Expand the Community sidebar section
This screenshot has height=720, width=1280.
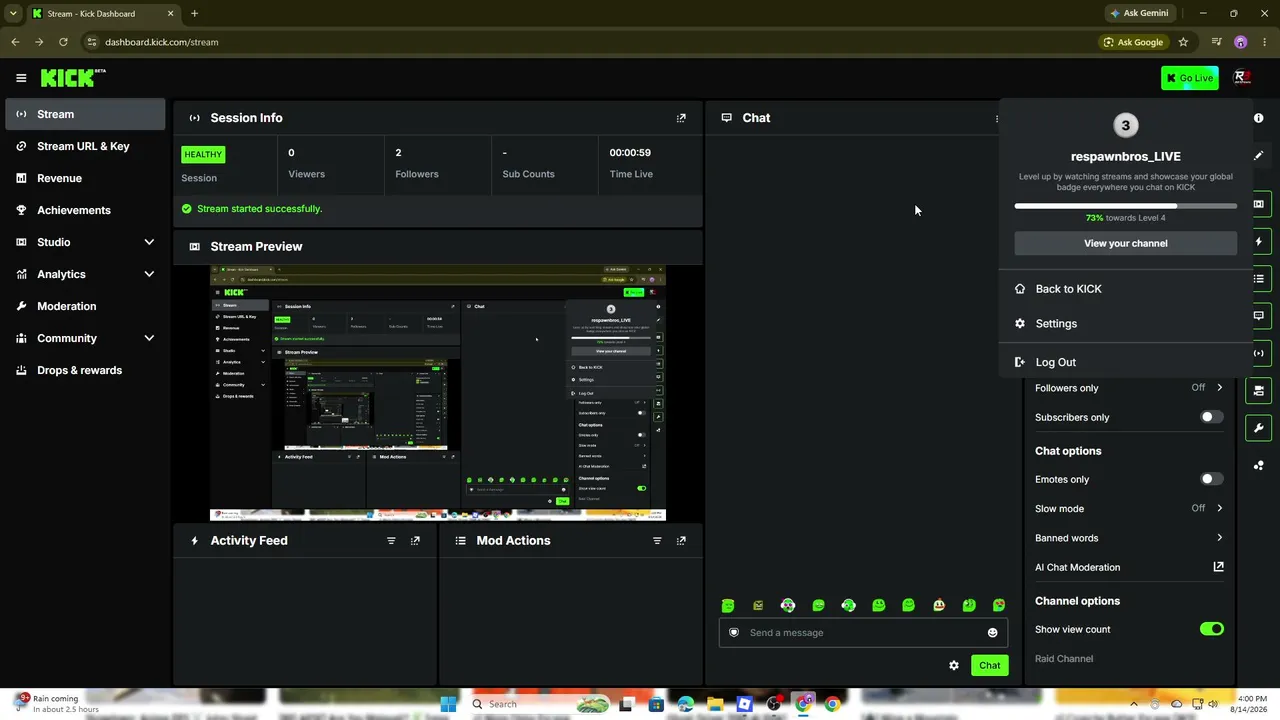(149, 338)
